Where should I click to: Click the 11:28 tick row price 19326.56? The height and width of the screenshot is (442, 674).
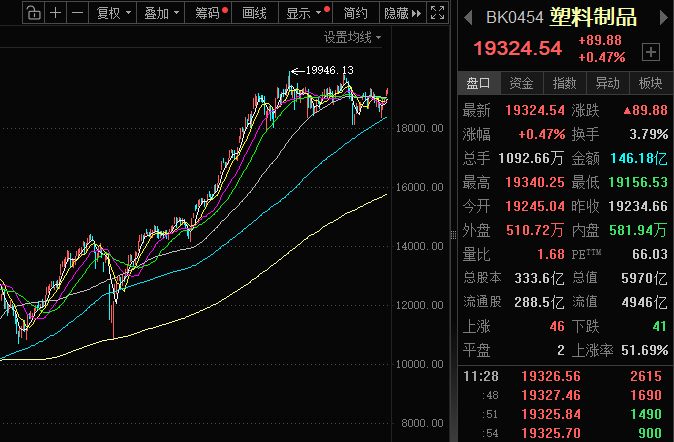coord(551,376)
